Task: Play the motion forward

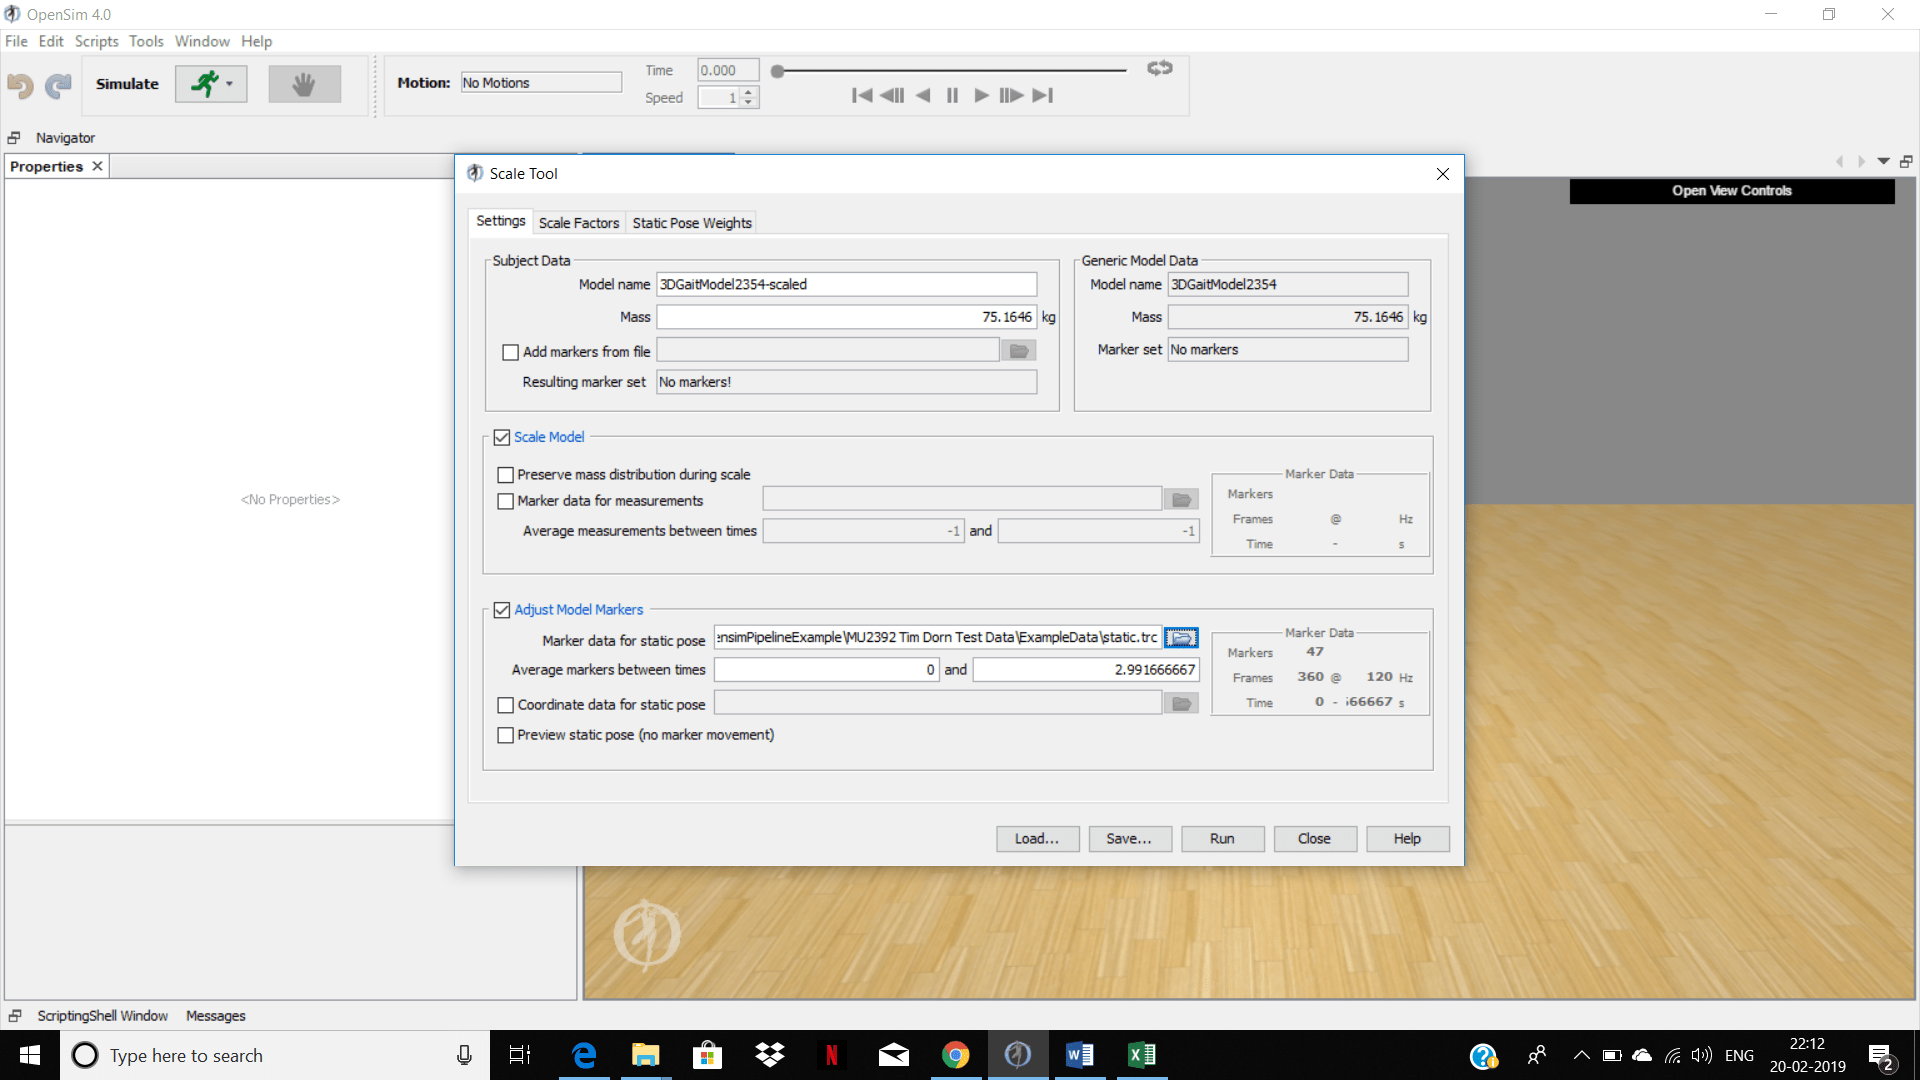Action: (981, 95)
